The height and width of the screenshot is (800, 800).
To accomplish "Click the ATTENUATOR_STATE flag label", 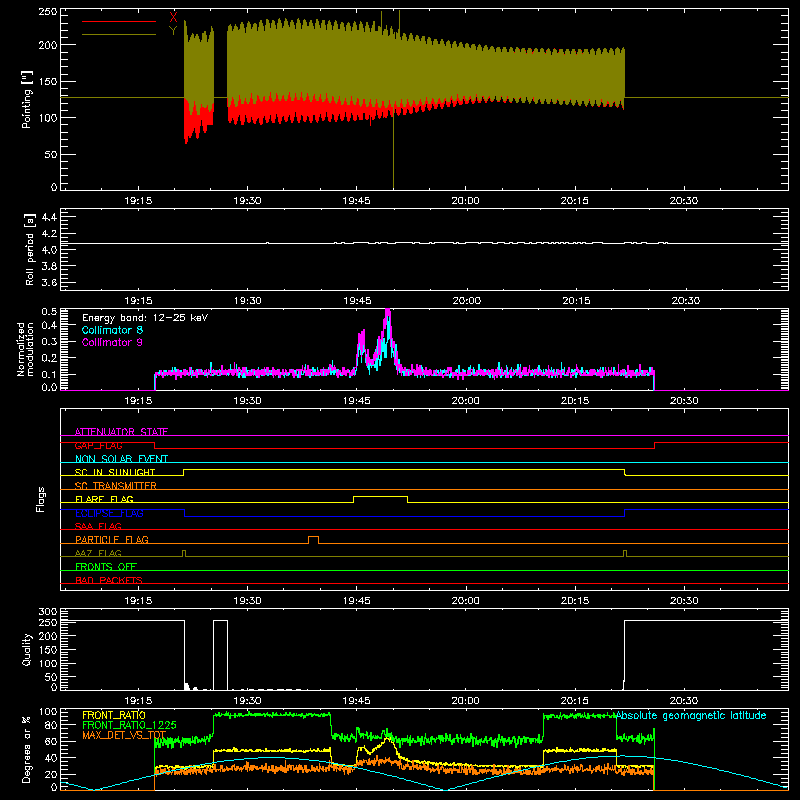I will click(x=121, y=432).
